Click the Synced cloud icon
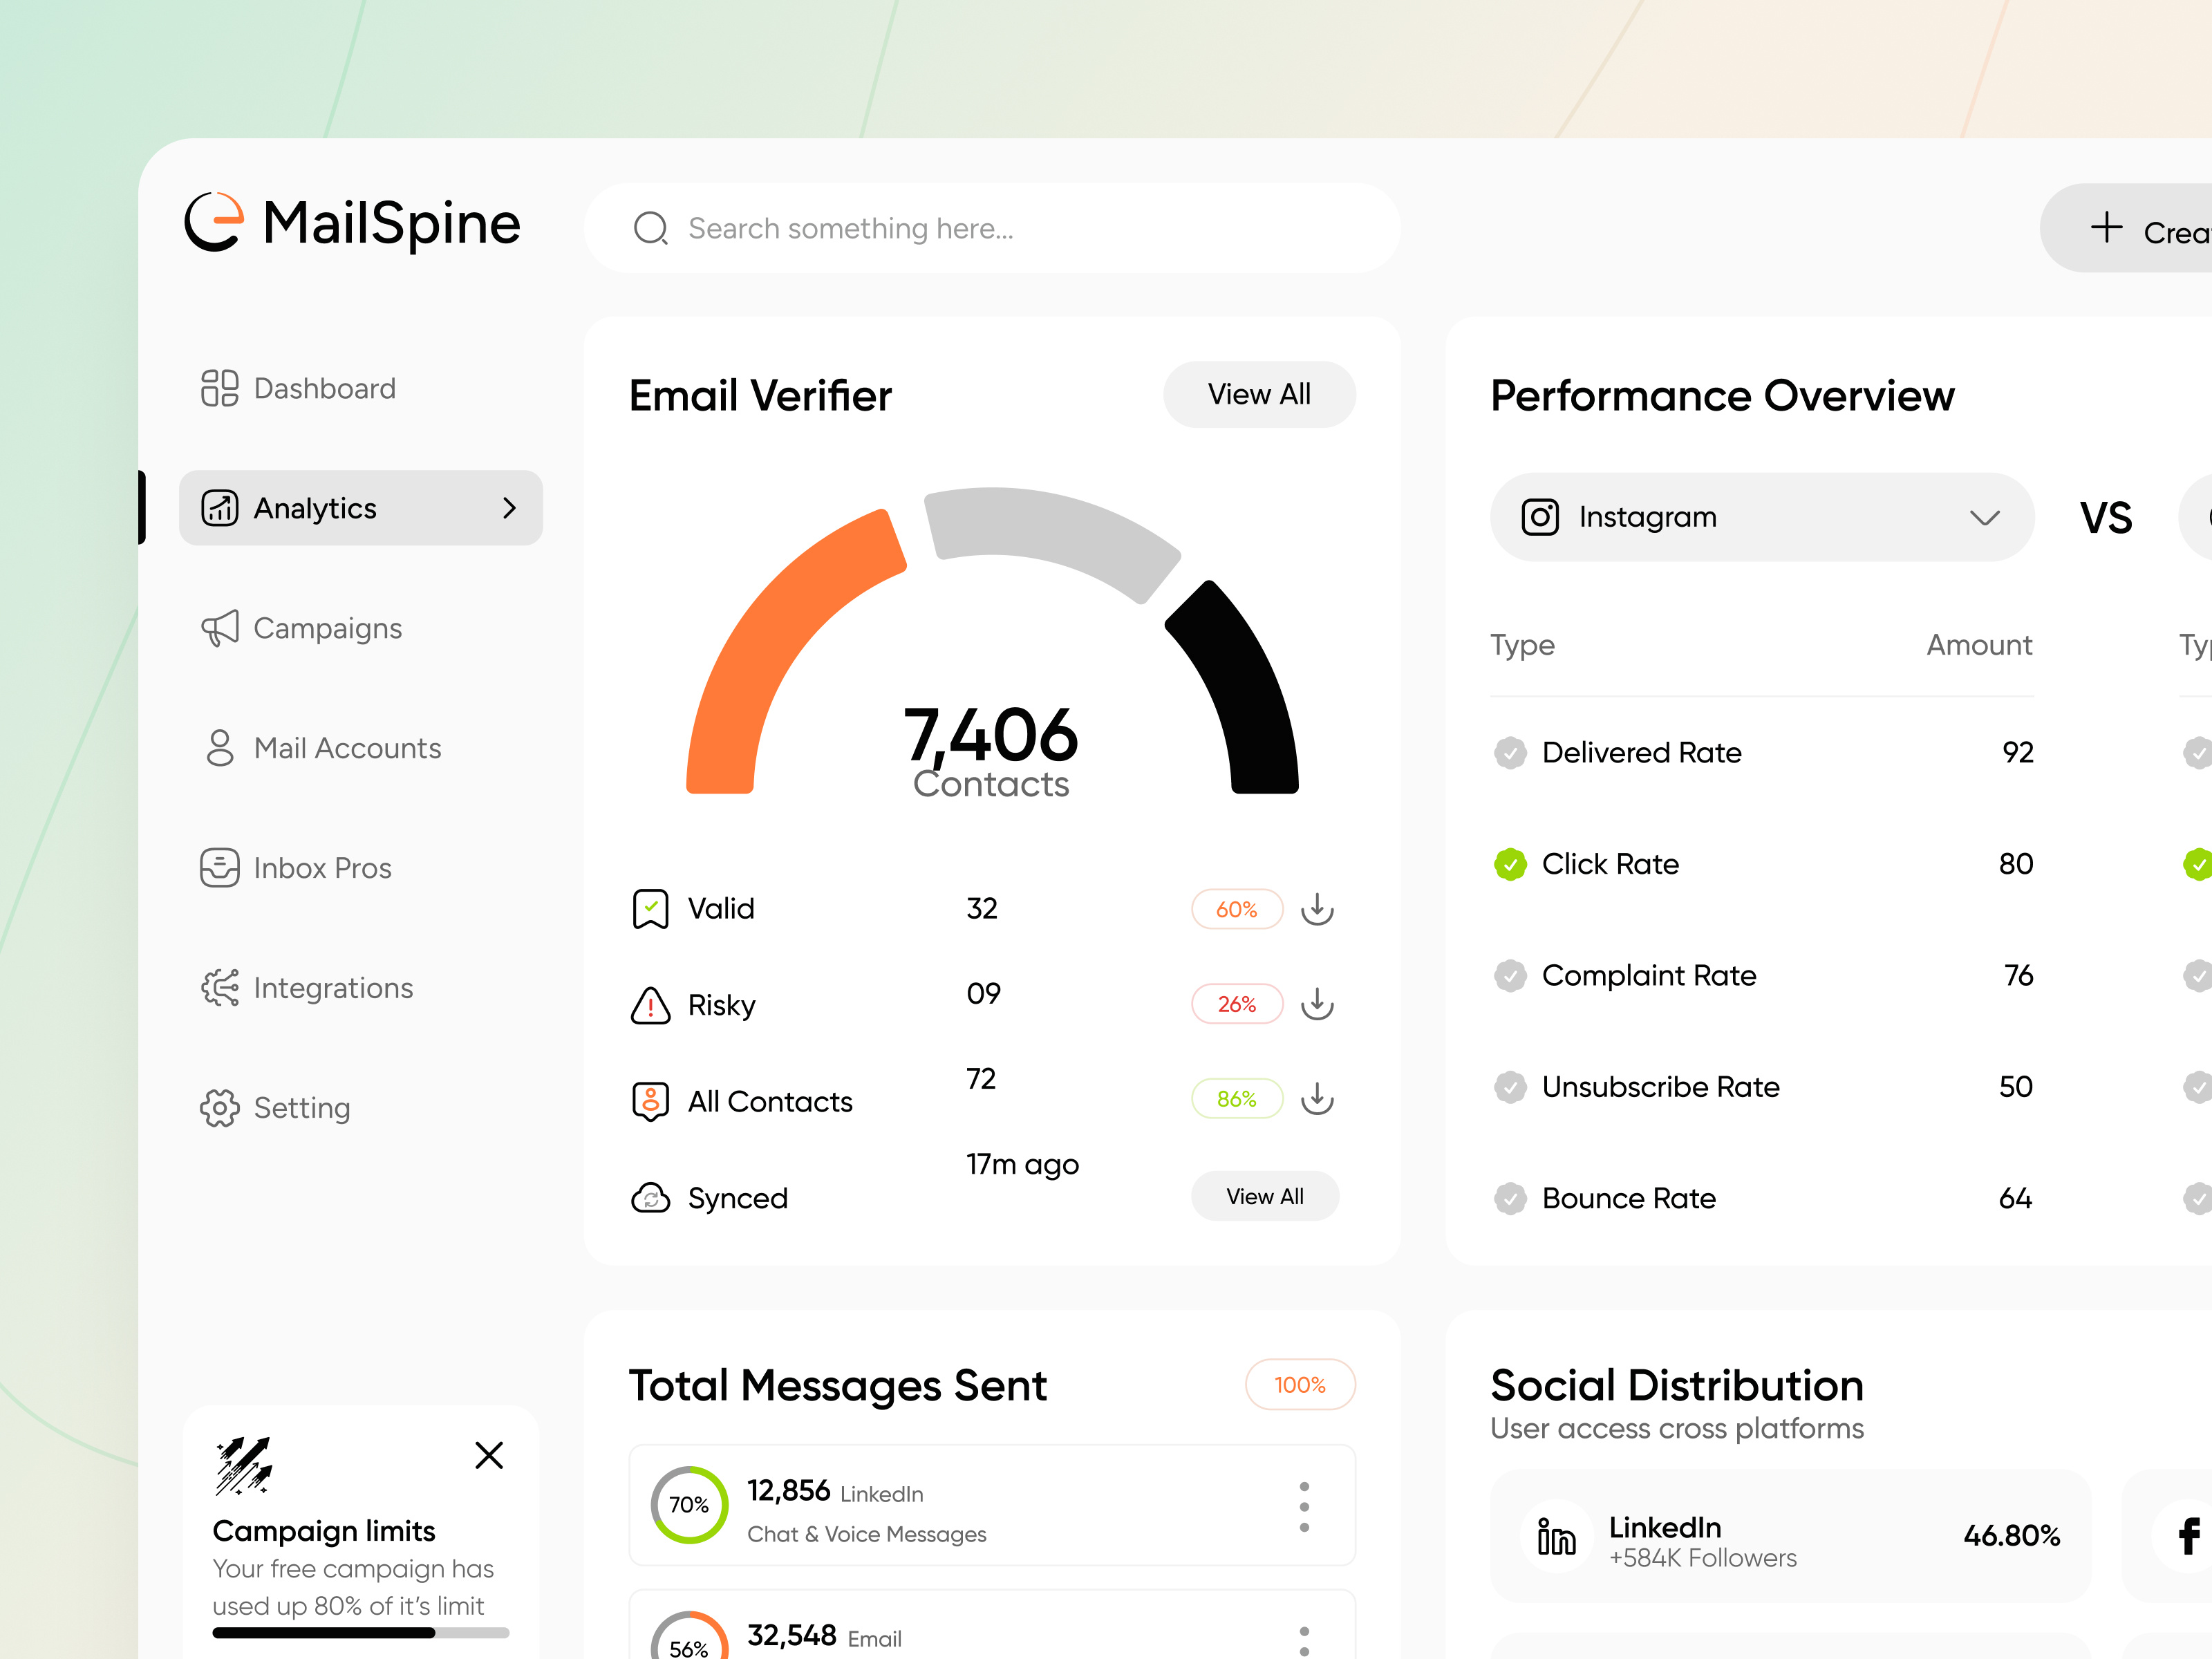Image resolution: width=2212 pixels, height=1659 pixels. (650, 1197)
